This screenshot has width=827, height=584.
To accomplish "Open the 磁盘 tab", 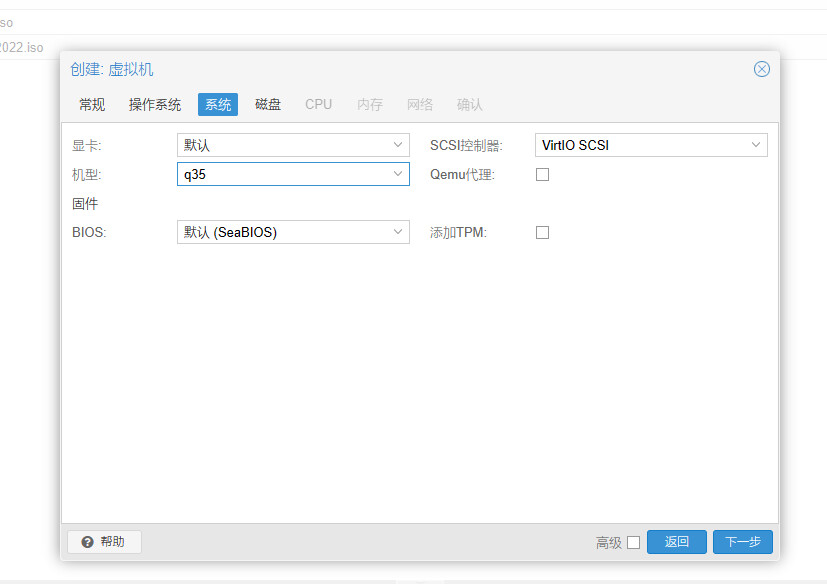I will click(268, 104).
